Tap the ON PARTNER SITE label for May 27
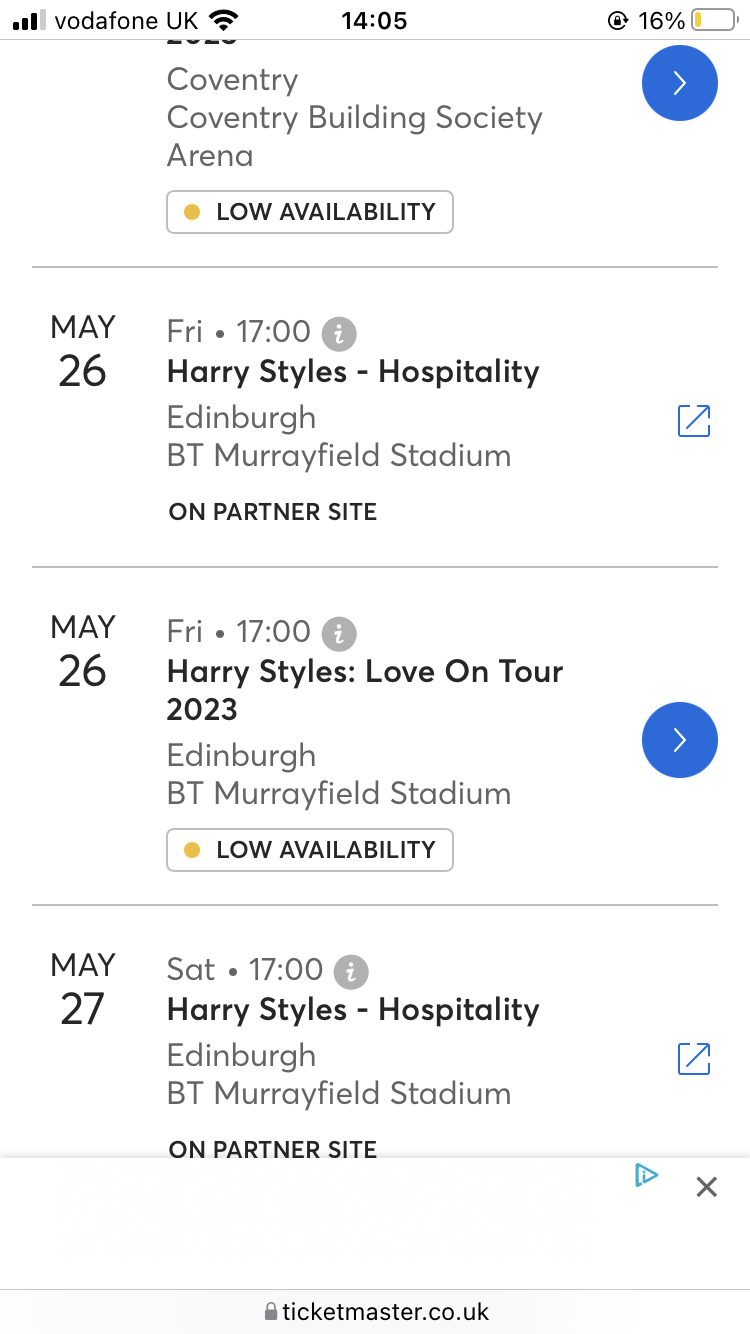 click(273, 1149)
